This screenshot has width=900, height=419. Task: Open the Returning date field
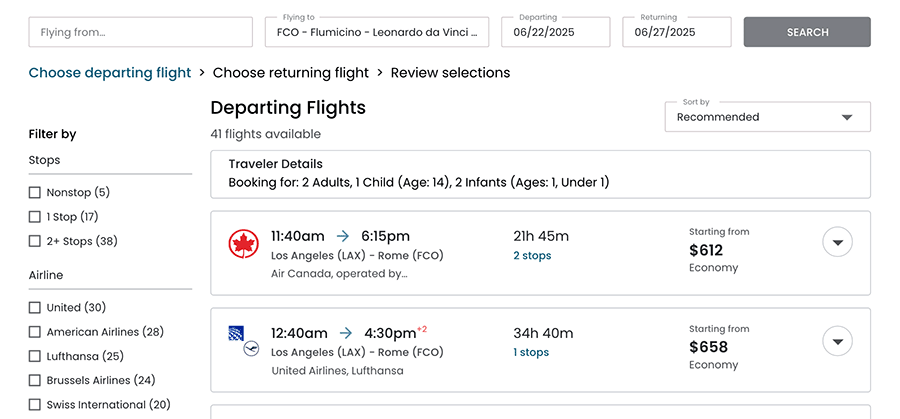click(x=676, y=32)
